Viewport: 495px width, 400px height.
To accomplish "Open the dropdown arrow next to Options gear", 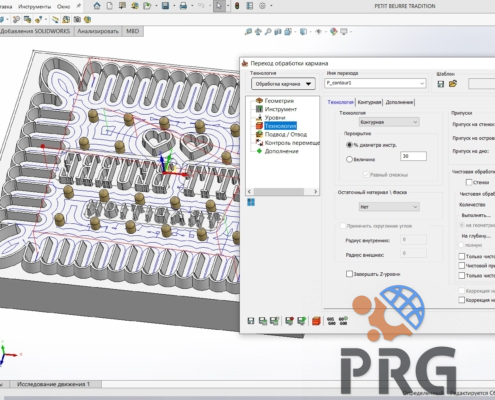I will tap(271, 6).
